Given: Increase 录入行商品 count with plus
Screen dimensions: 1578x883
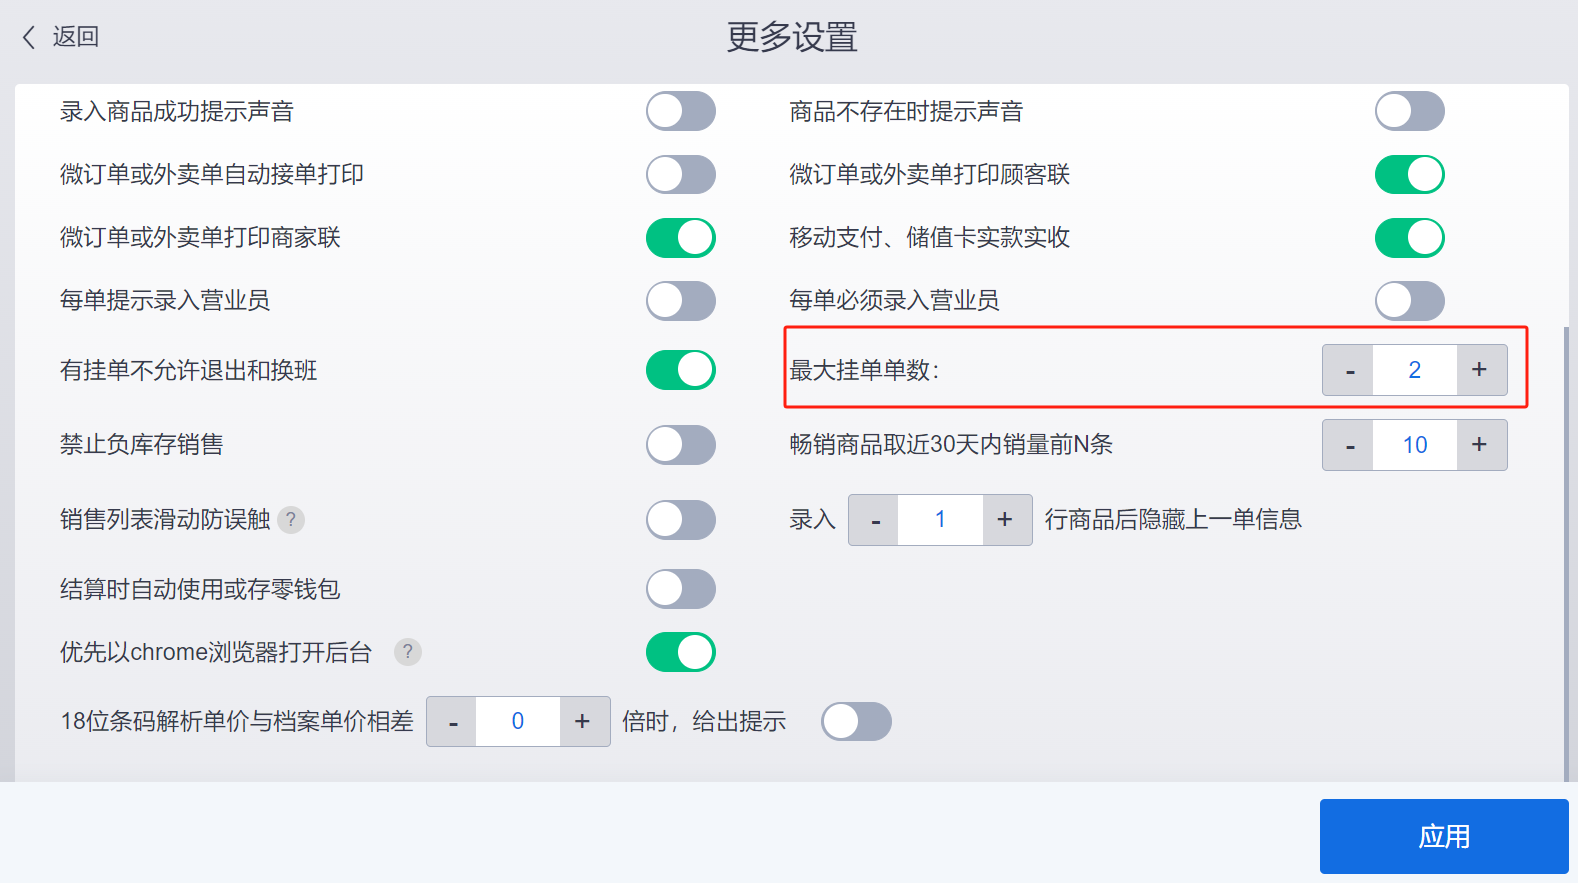Looking at the screenshot, I should coord(1007,520).
